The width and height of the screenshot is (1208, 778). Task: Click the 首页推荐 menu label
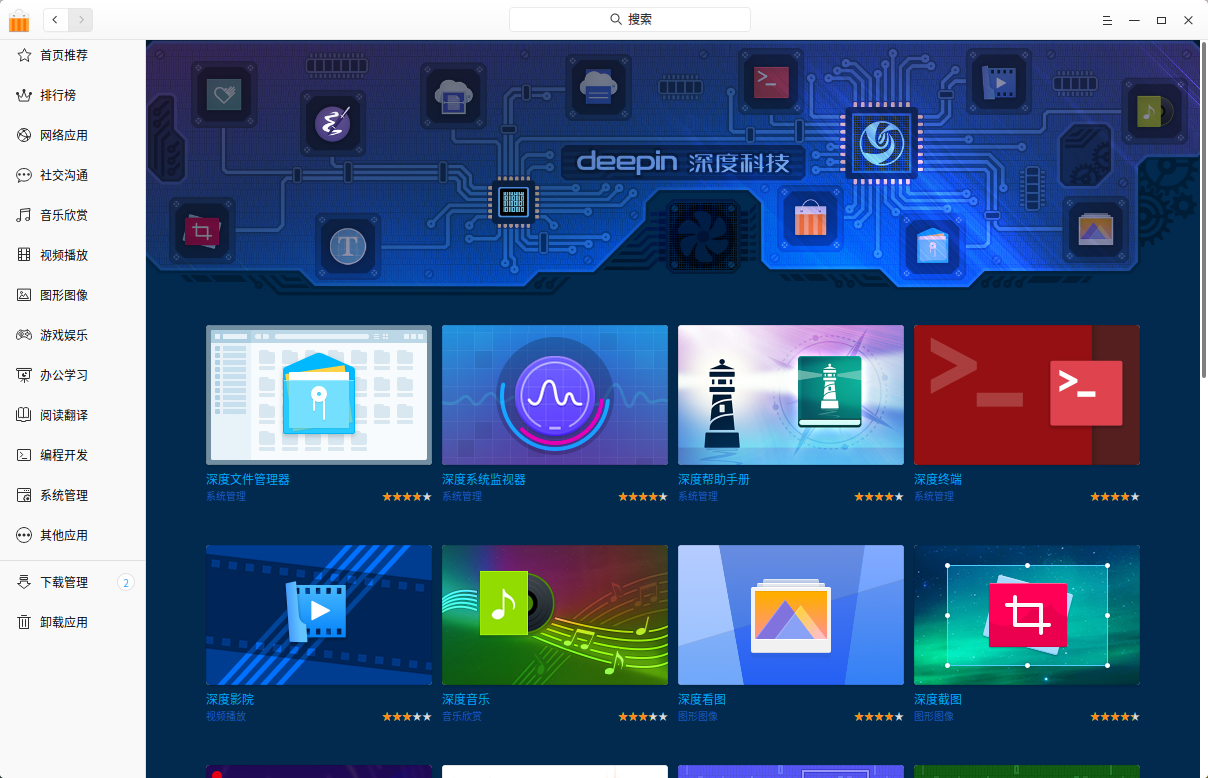(64, 55)
